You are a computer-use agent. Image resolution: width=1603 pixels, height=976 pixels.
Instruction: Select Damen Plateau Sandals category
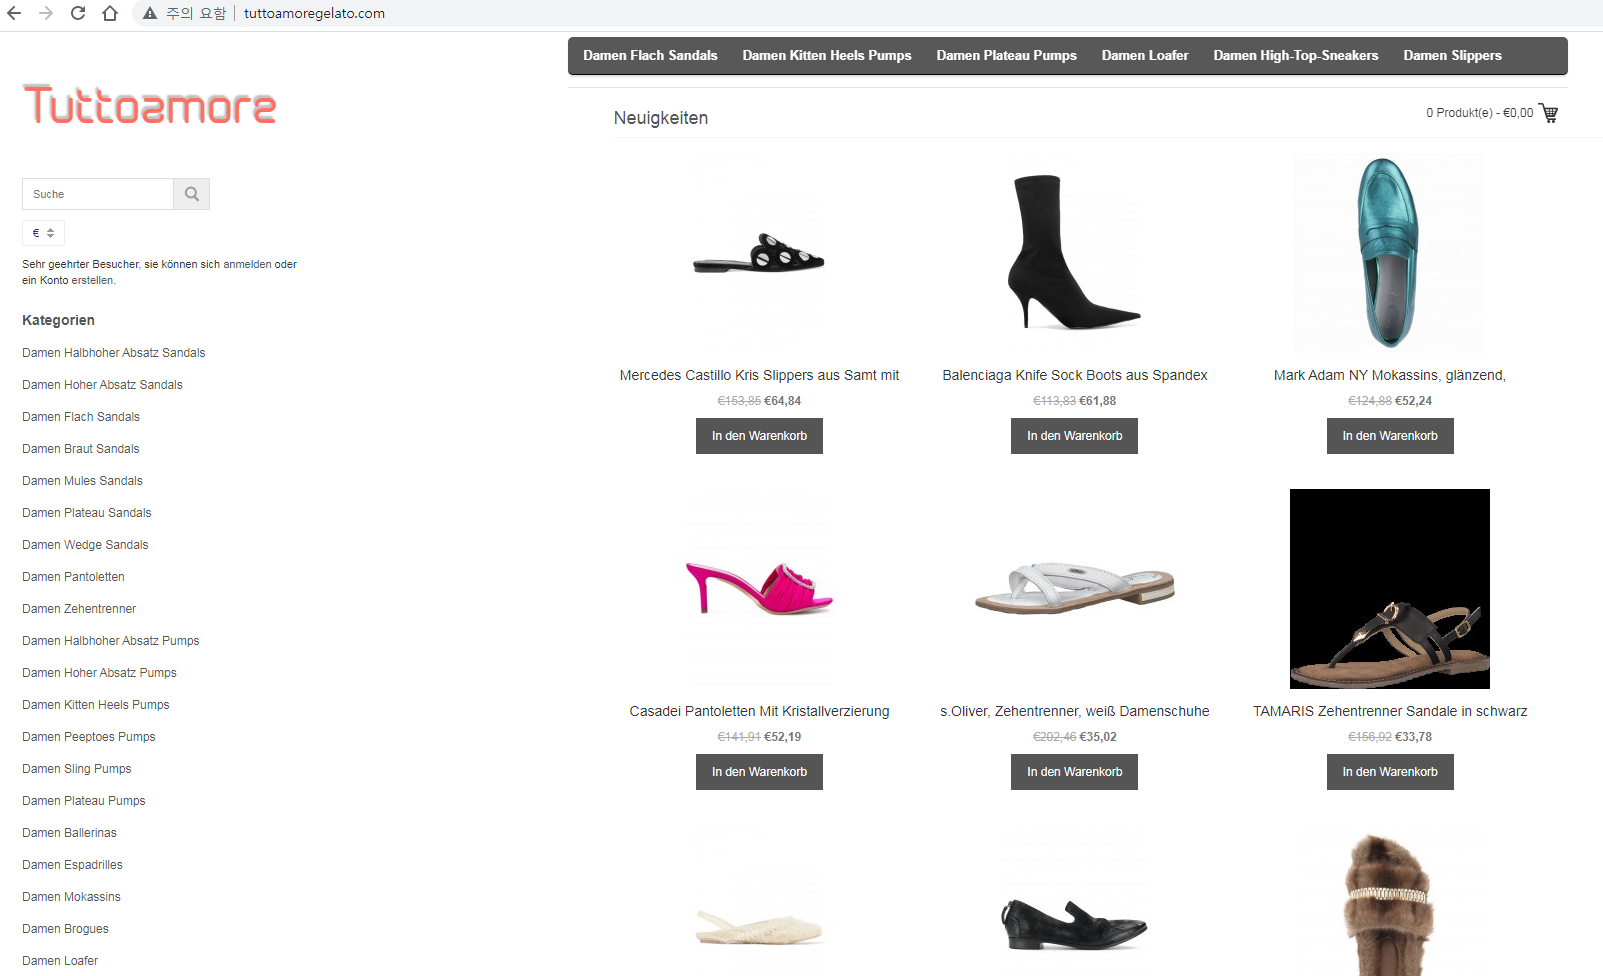pos(87,513)
